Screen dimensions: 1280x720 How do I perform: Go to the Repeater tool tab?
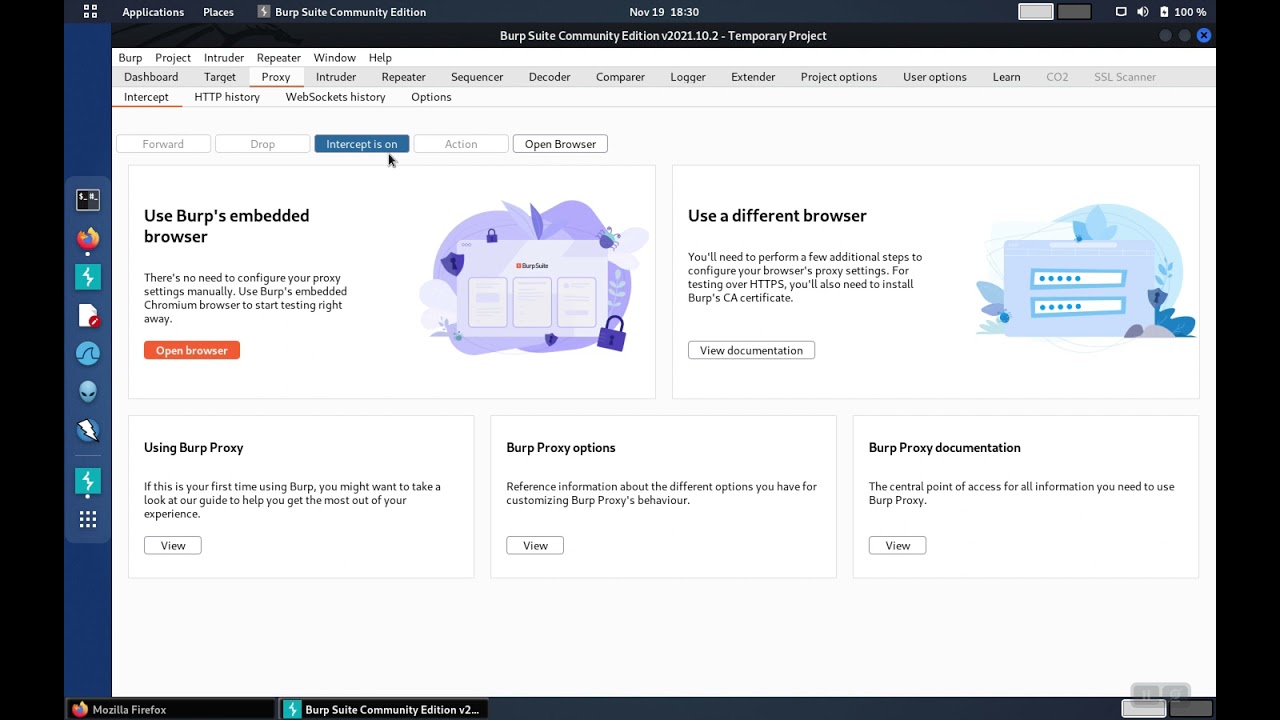coord(404,77)
